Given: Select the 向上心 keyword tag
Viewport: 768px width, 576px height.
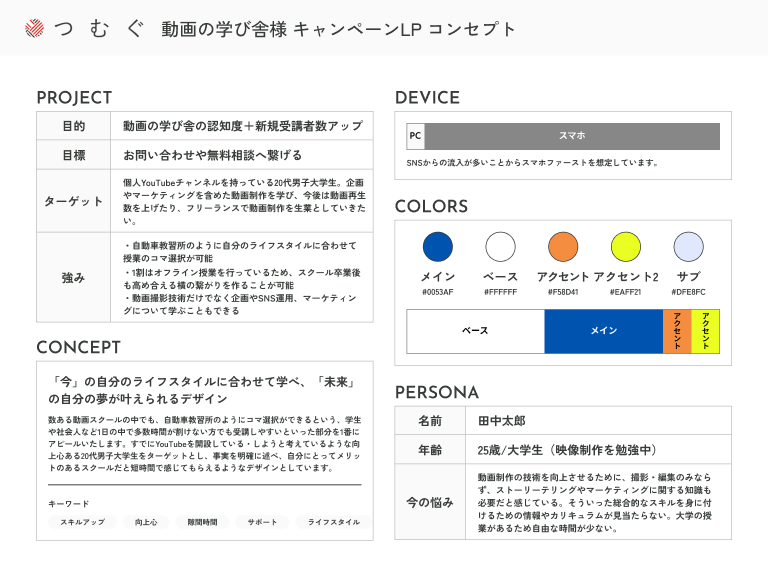Looking at the screenshot, I should (146, 522).
